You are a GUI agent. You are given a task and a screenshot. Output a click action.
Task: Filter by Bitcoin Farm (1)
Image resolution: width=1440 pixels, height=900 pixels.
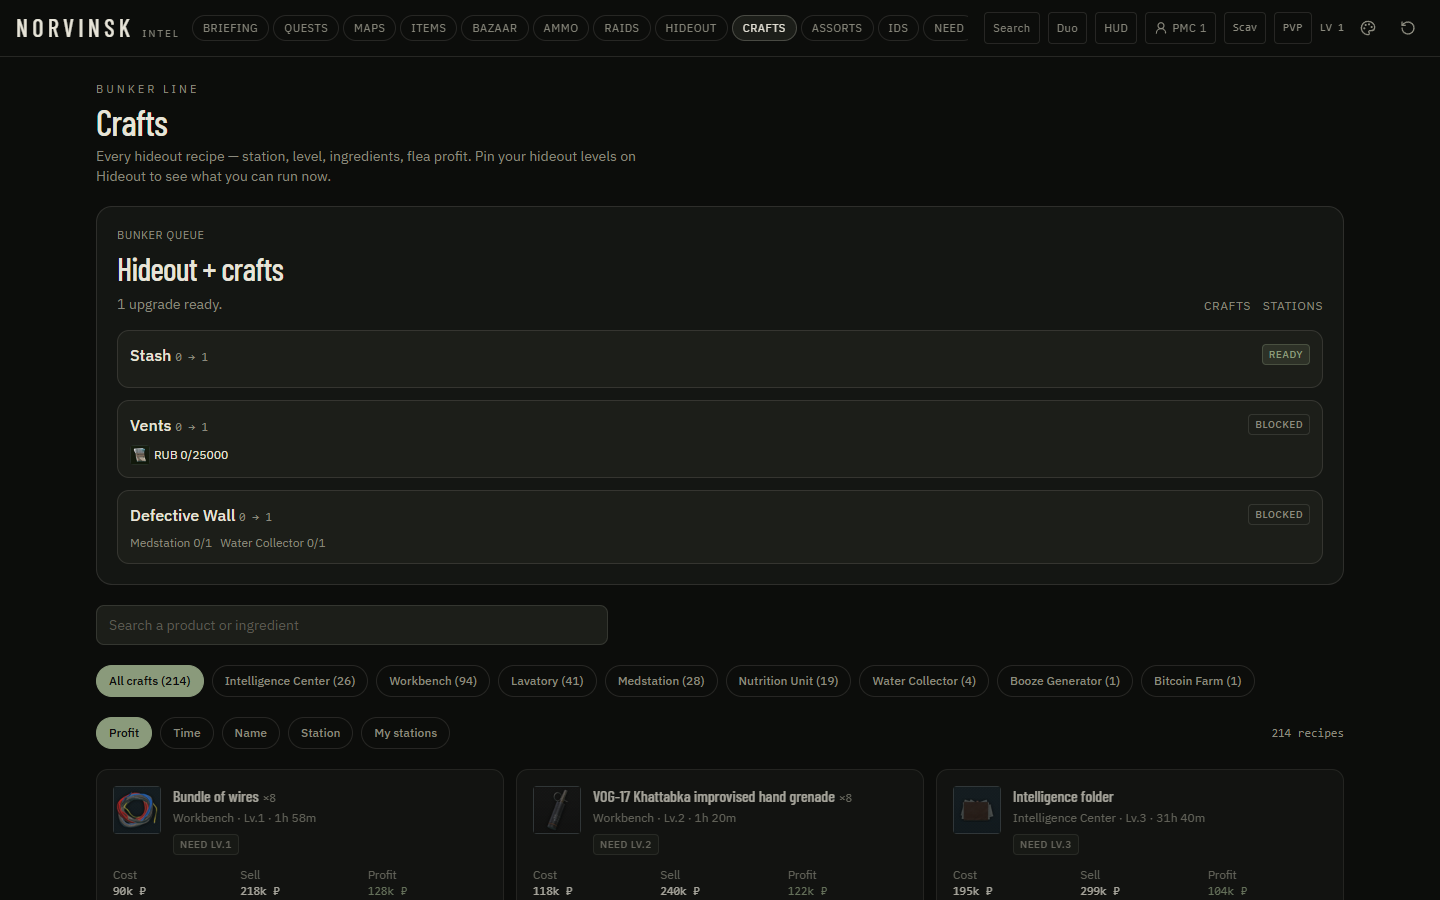pyautogui.click(x=1198, y=681)
